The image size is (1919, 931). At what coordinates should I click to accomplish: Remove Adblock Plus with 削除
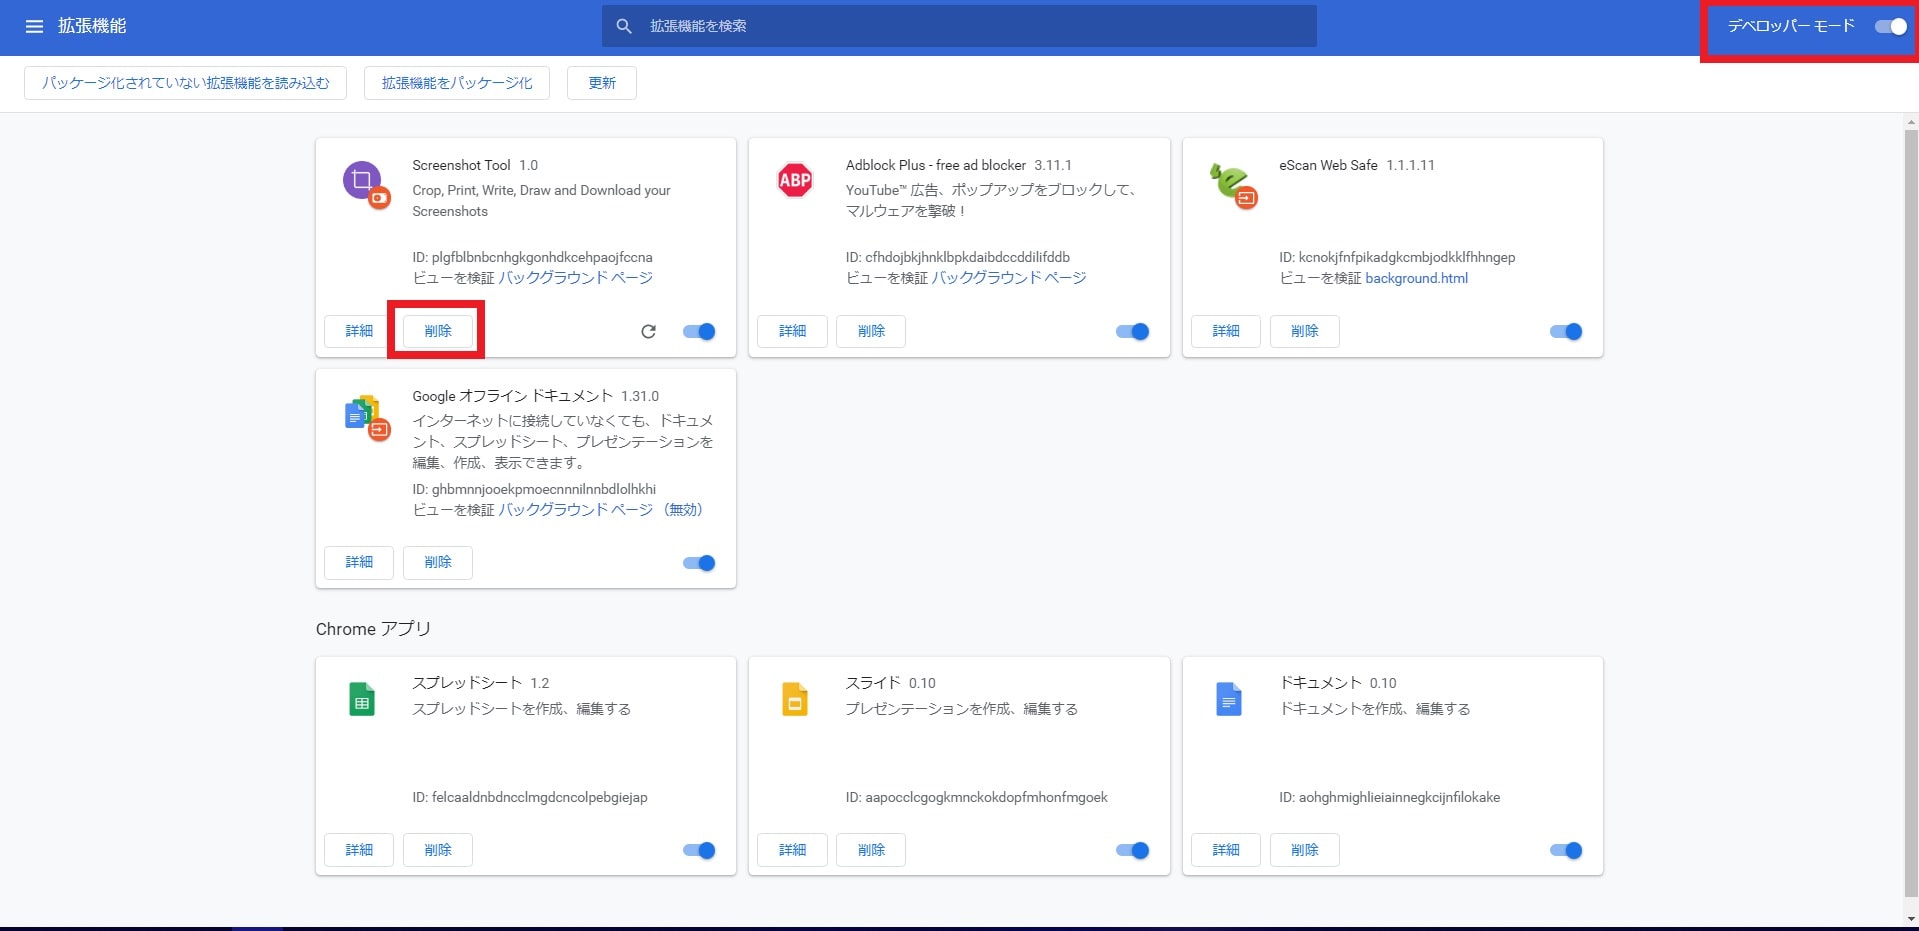(871, 331)
